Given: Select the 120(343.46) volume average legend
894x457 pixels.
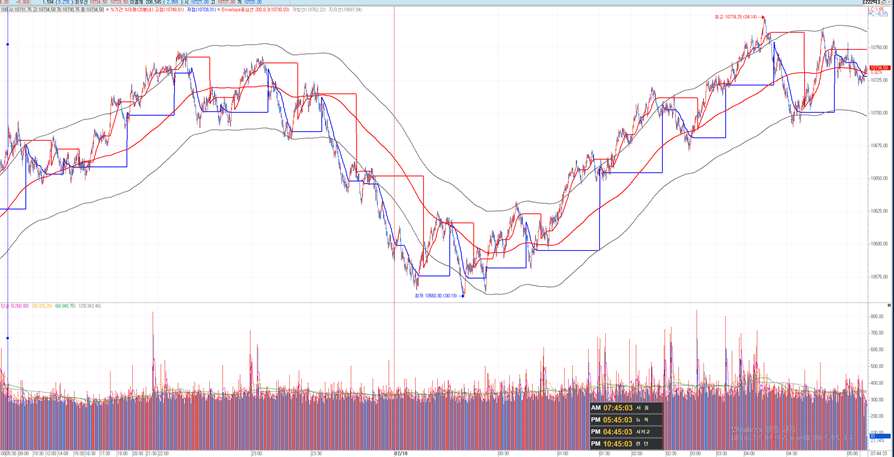Looking at the screenshot, I should (90, 306).
